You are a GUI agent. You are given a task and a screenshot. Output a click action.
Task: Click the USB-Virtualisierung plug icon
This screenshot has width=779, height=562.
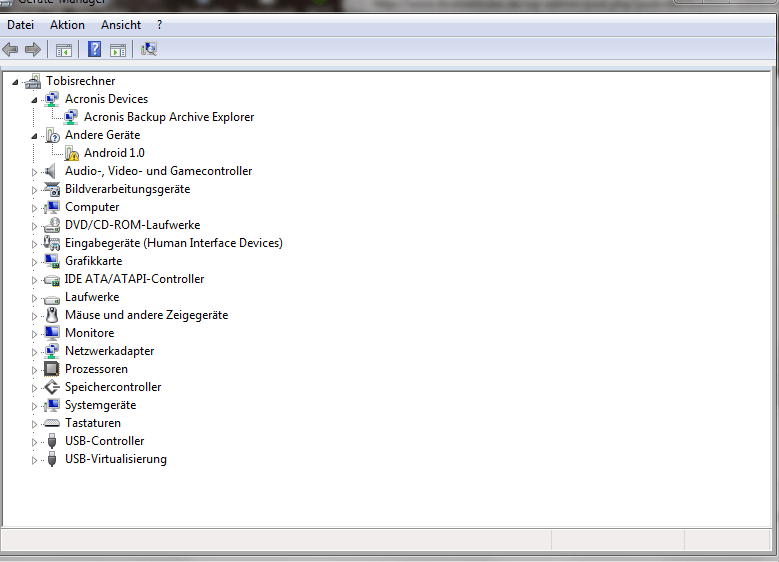52,459
